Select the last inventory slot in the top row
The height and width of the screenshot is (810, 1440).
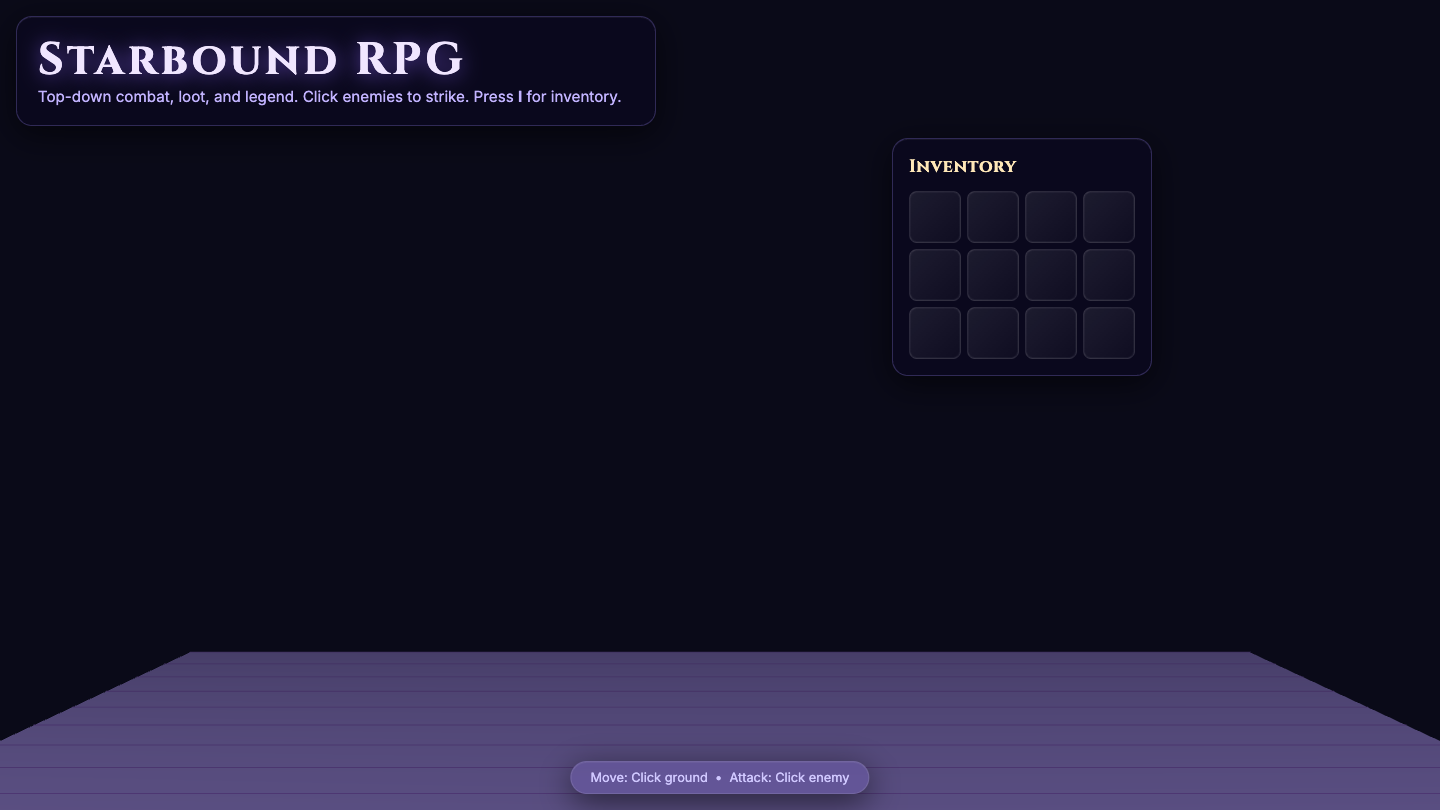(1109, 217)
